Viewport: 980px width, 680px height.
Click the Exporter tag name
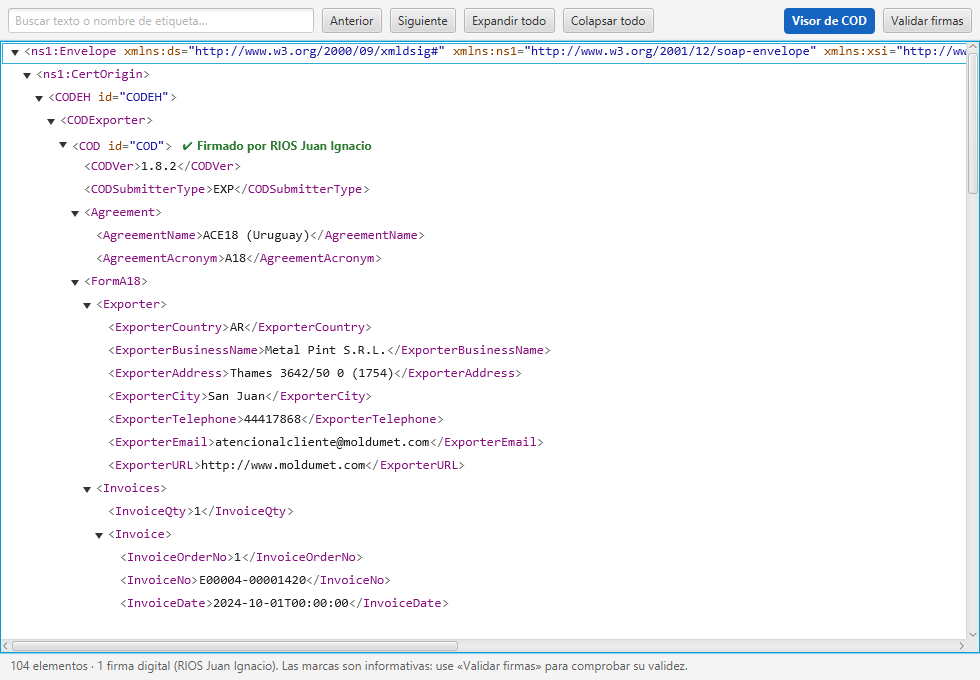(x=131, y=304)
